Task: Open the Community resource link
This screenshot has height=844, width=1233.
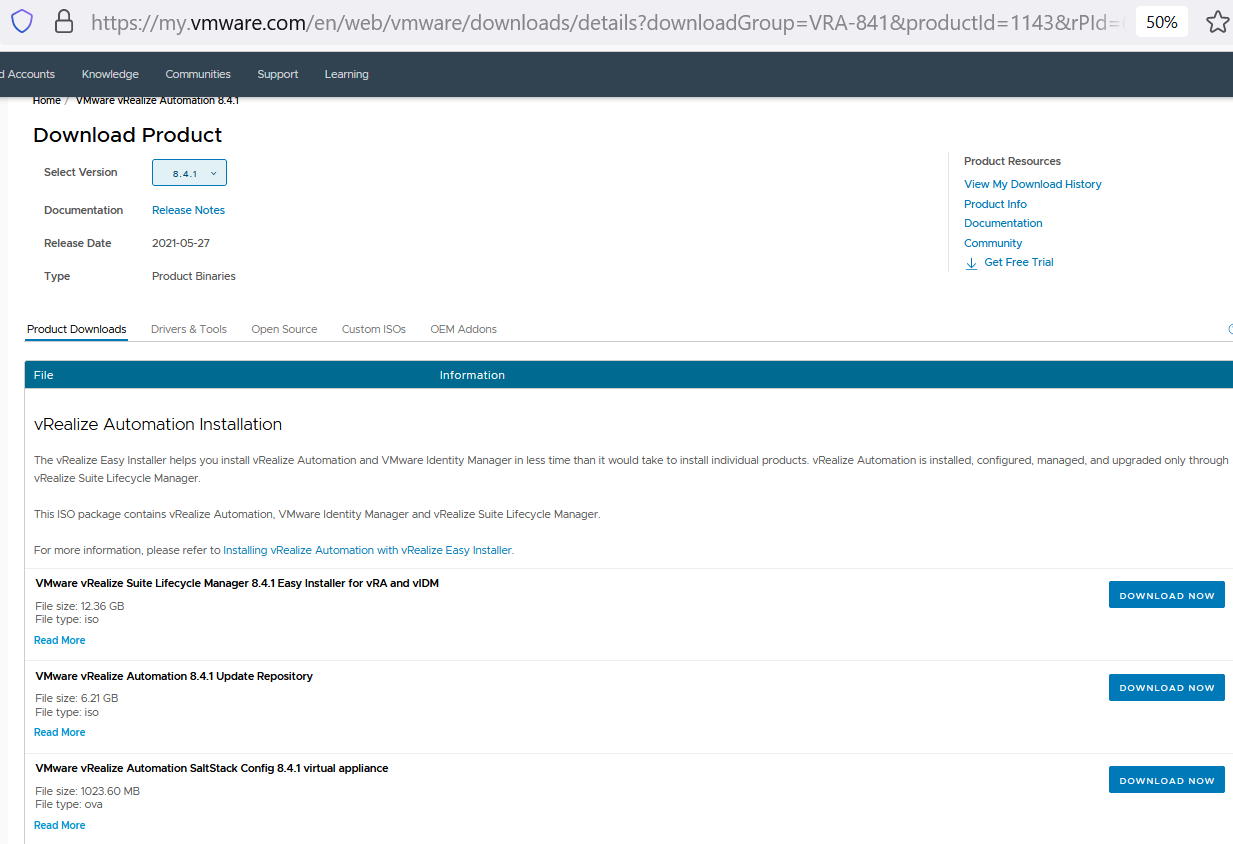Action: click(993, 243)
